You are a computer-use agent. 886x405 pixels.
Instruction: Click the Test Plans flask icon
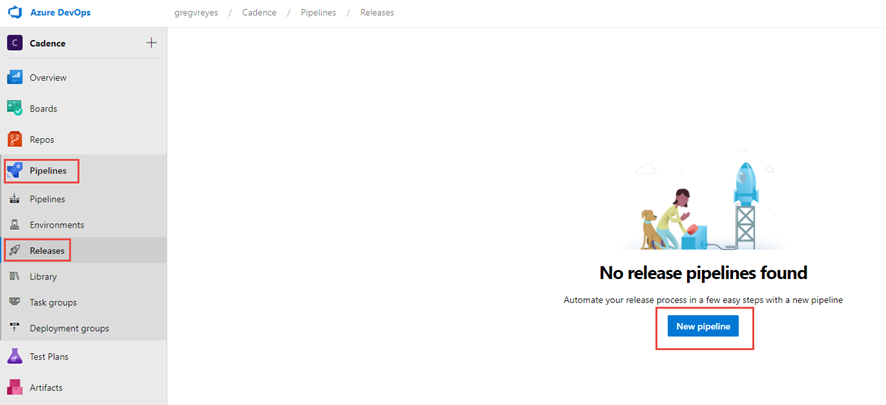tap(15, 356)
